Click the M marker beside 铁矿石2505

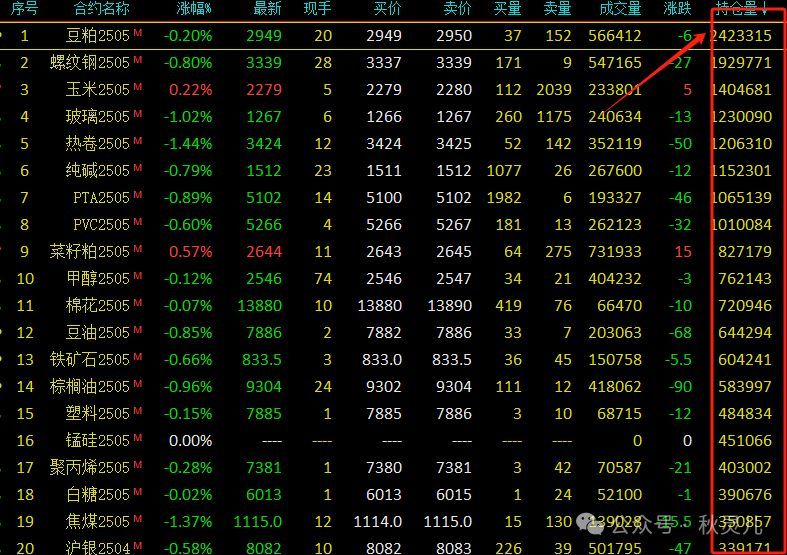(x=138, y=357)
